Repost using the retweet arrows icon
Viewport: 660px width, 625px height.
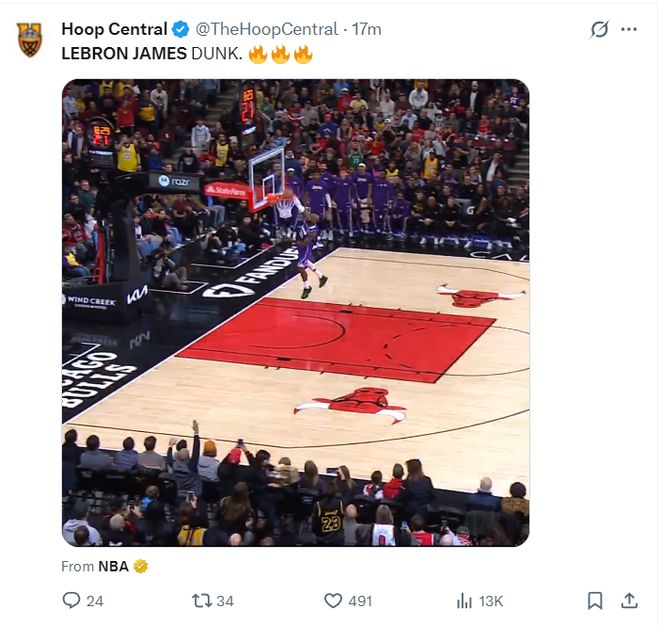click(201, 600)
